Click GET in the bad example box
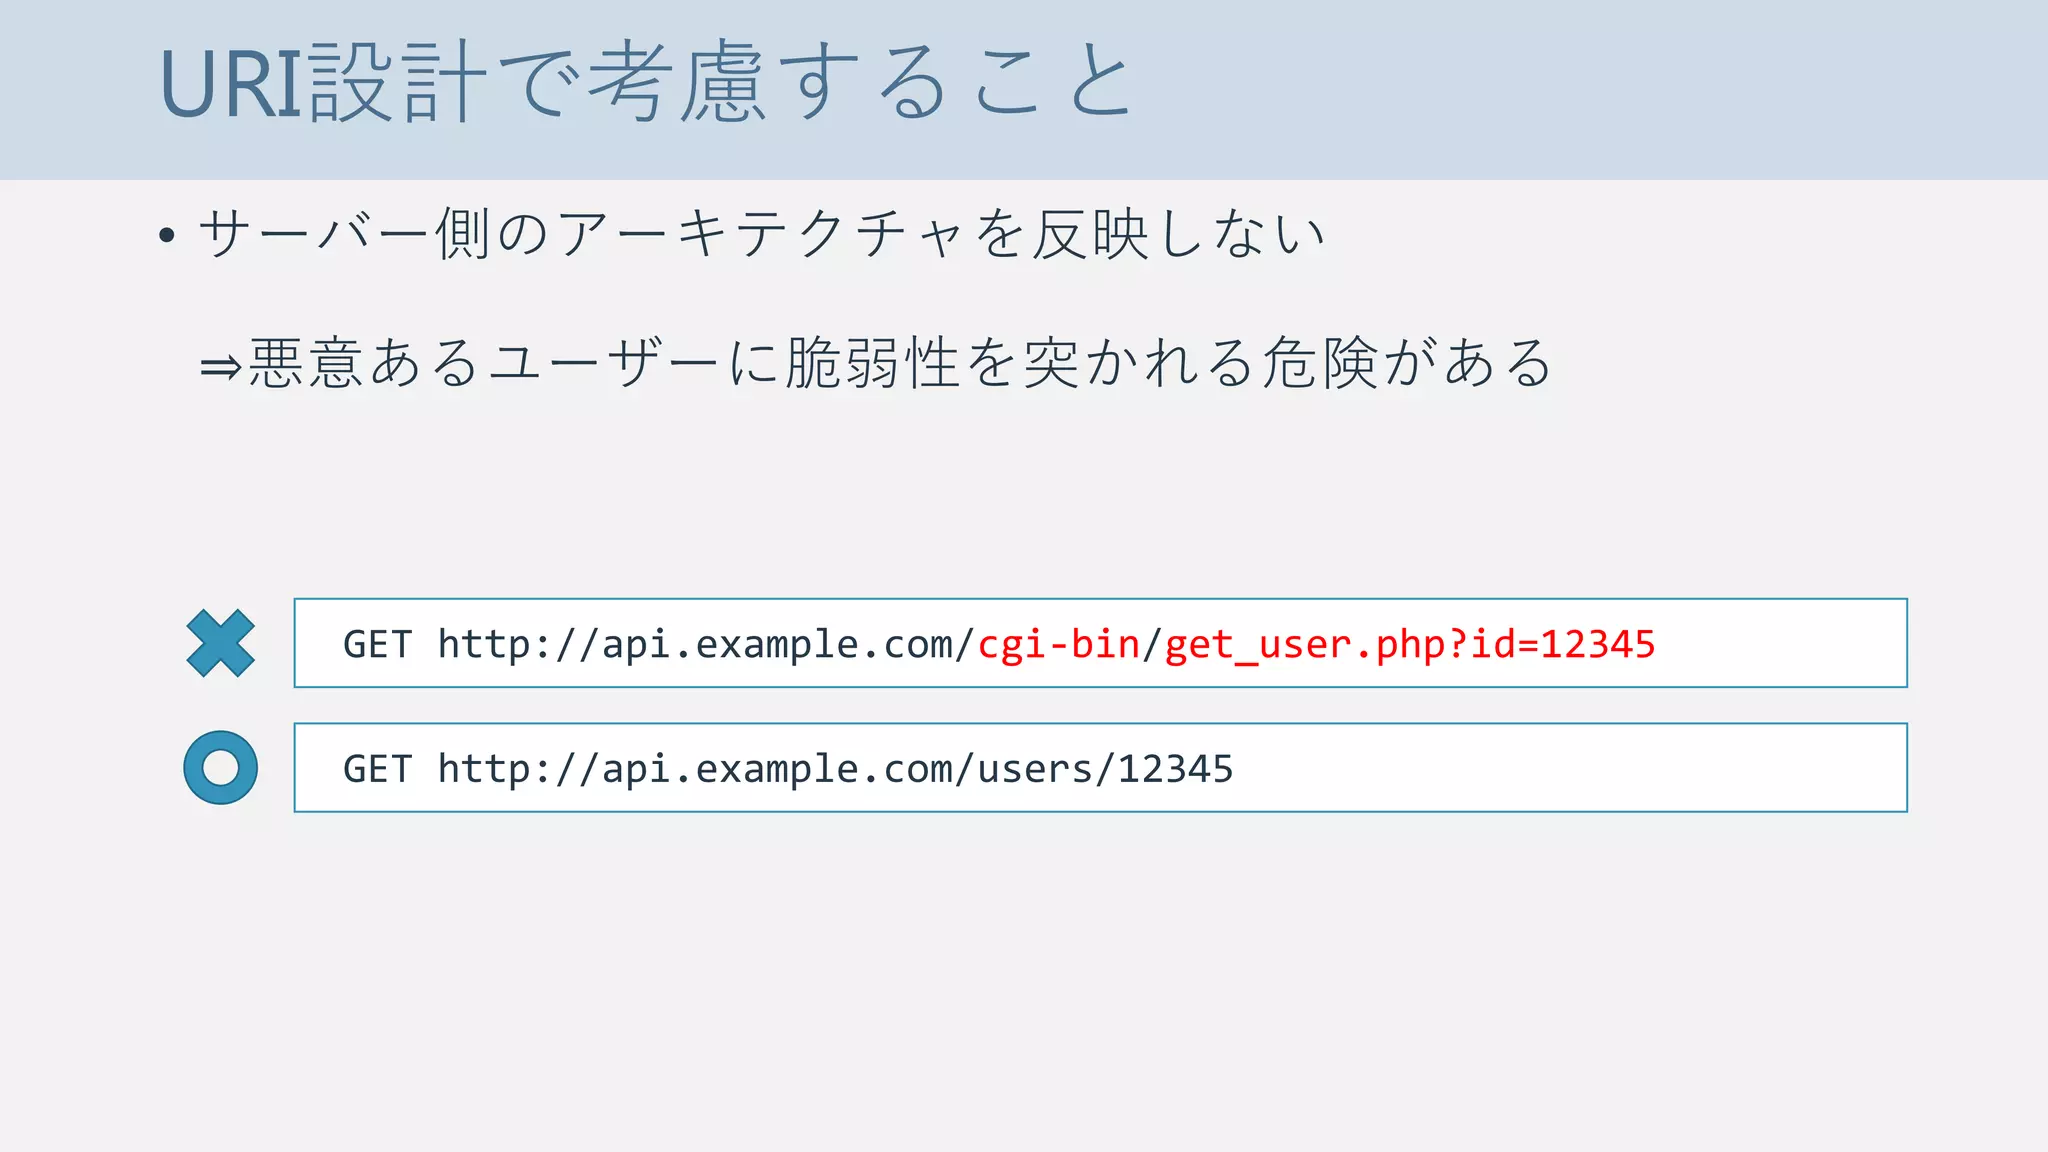2048x1152 pixels. coord(377,644)
